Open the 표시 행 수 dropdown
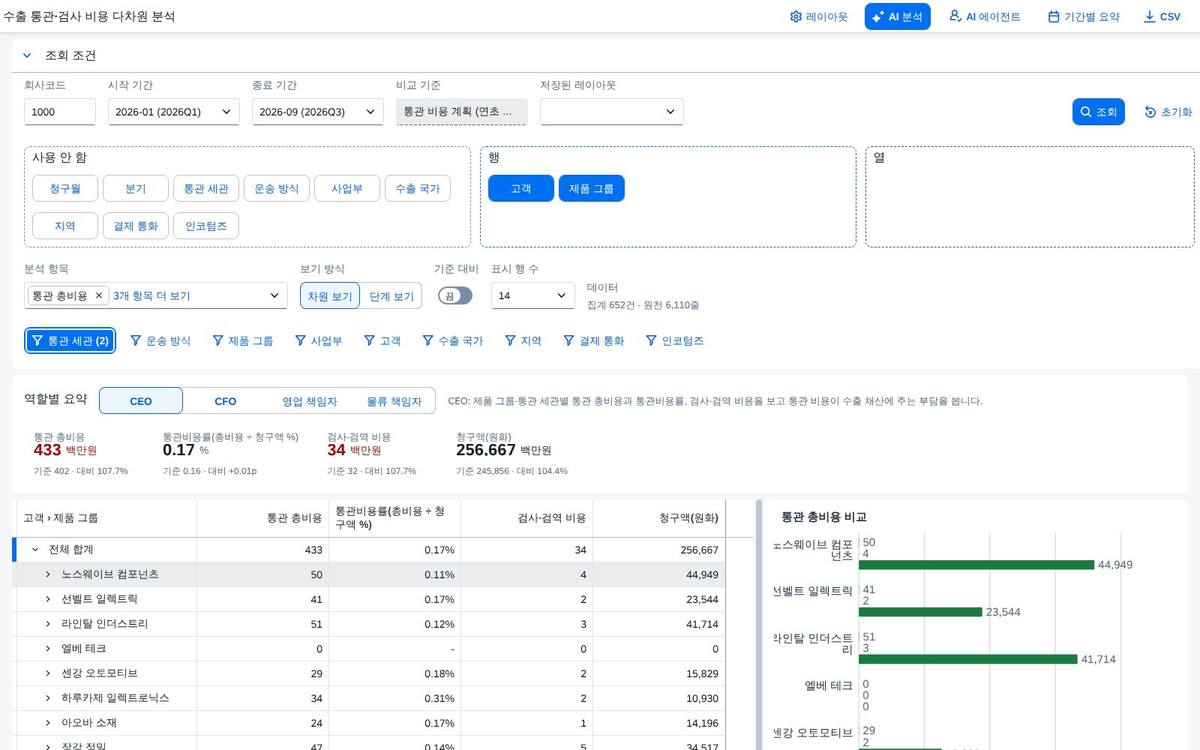 (x=532, y=296)
